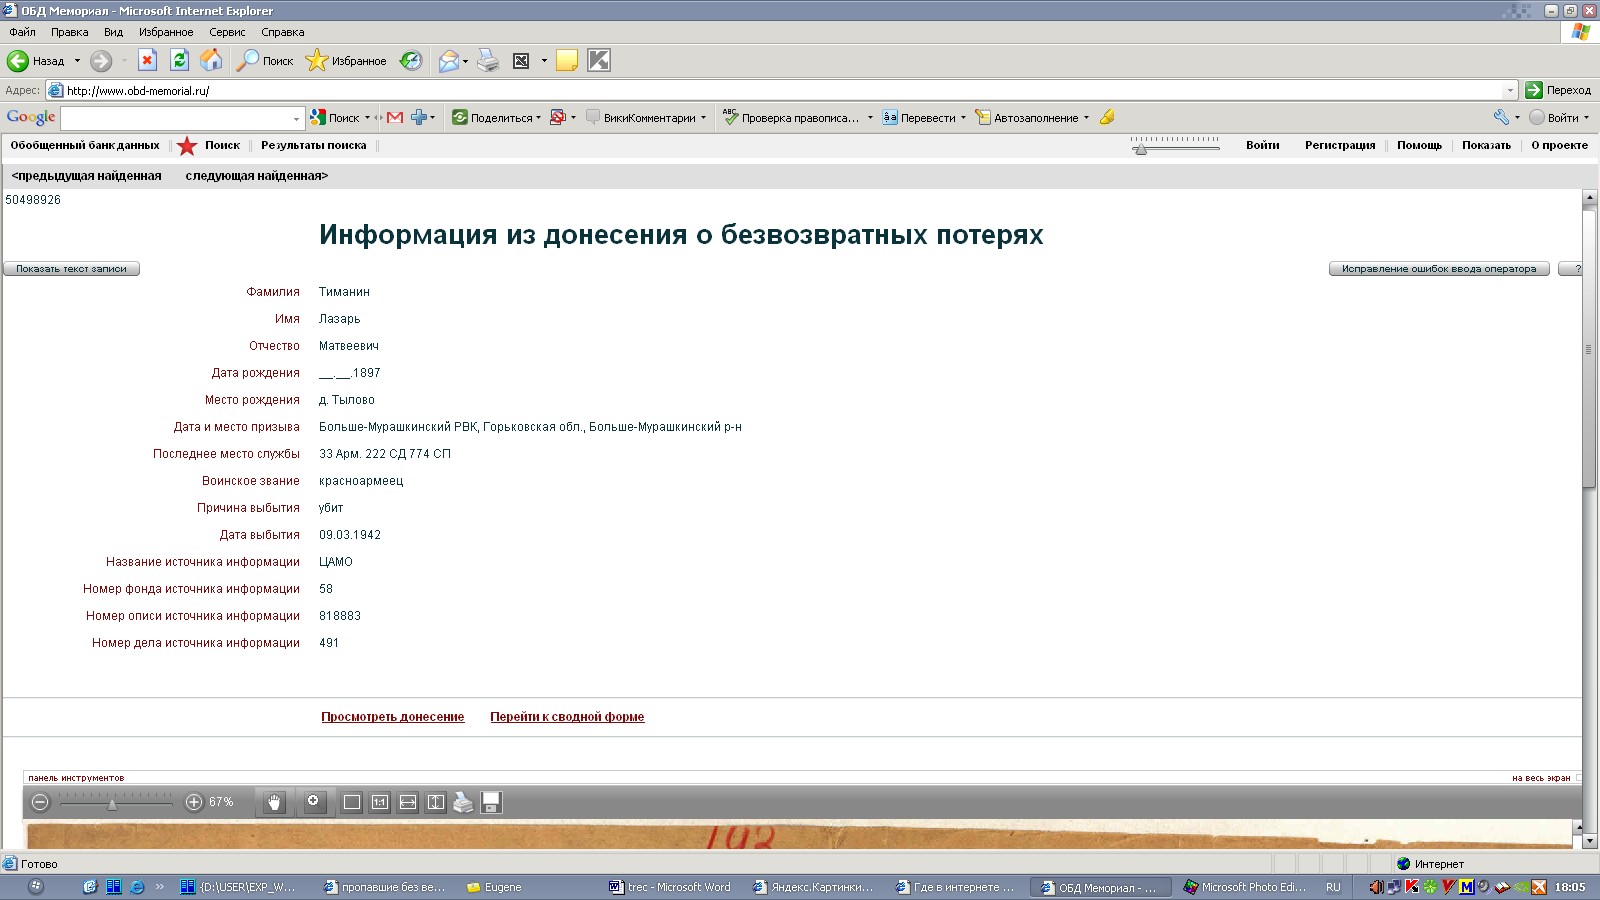Viewport: 1600px width, 900px height.
Task: Fit document to width in viewer
Action: (x=408, y=802)
